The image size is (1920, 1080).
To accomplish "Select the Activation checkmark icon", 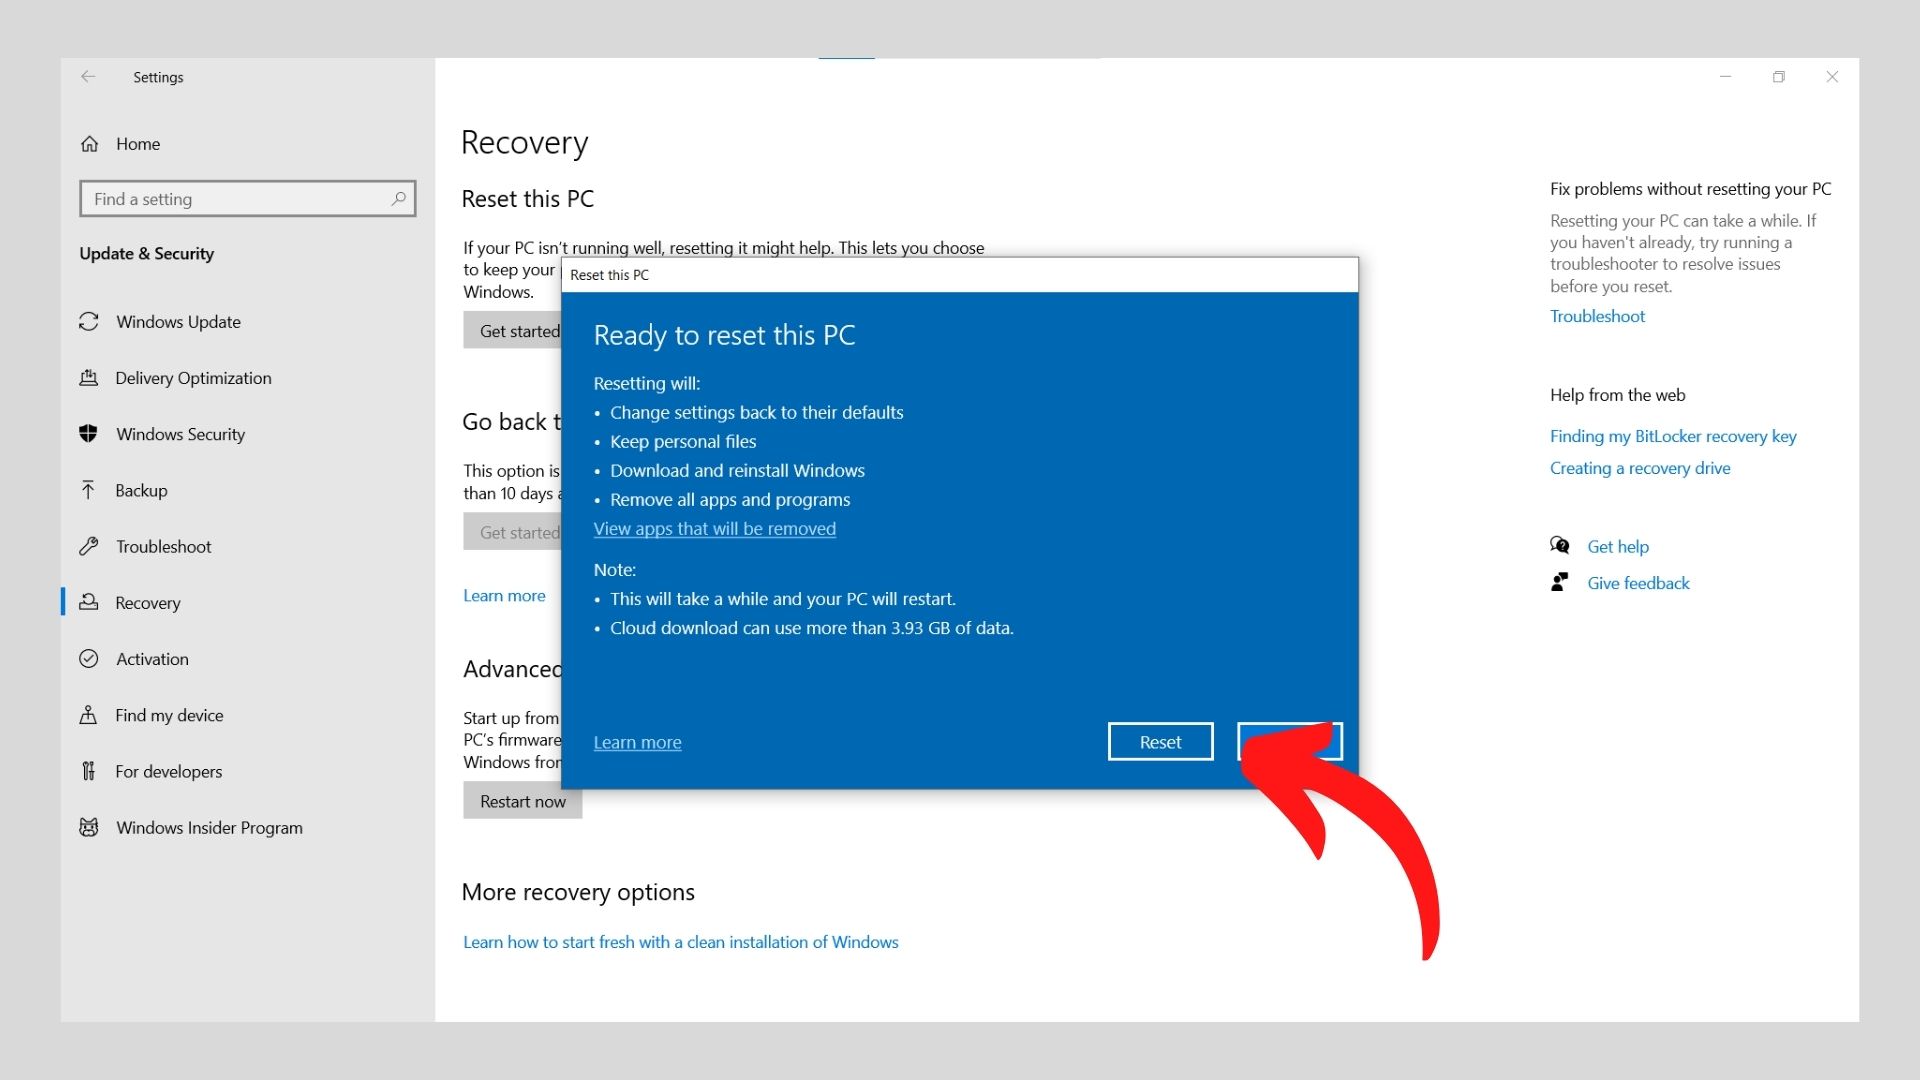I will tap(89, 659).
